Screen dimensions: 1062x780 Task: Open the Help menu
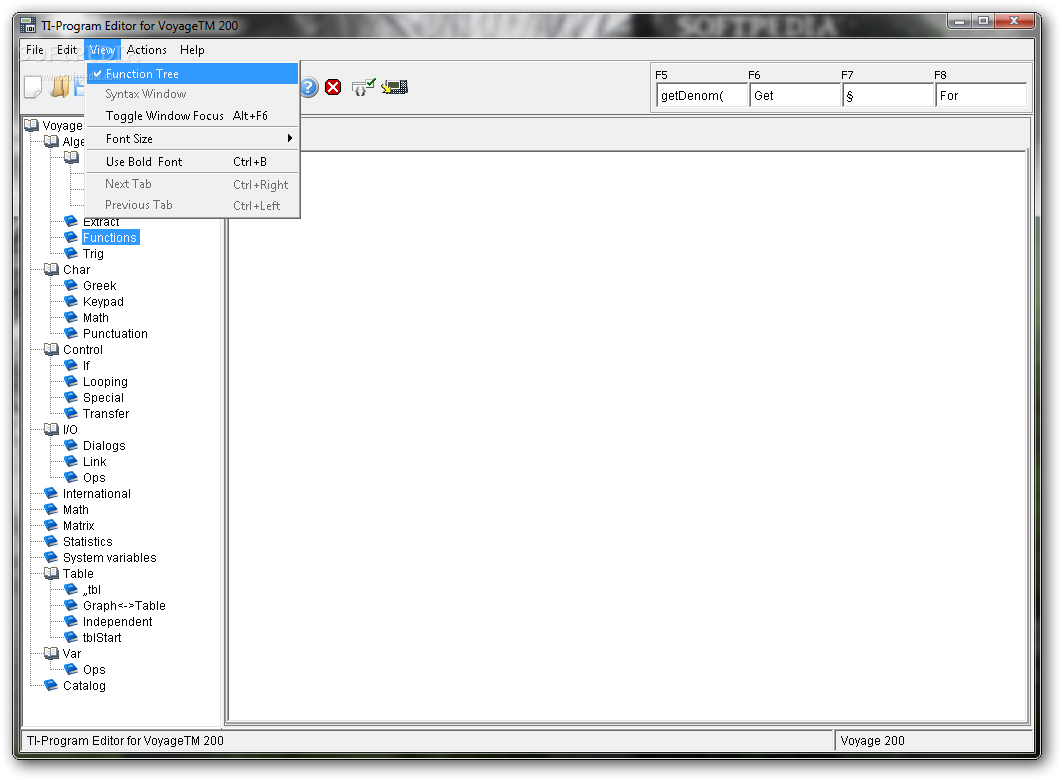(x=192, y=50)
